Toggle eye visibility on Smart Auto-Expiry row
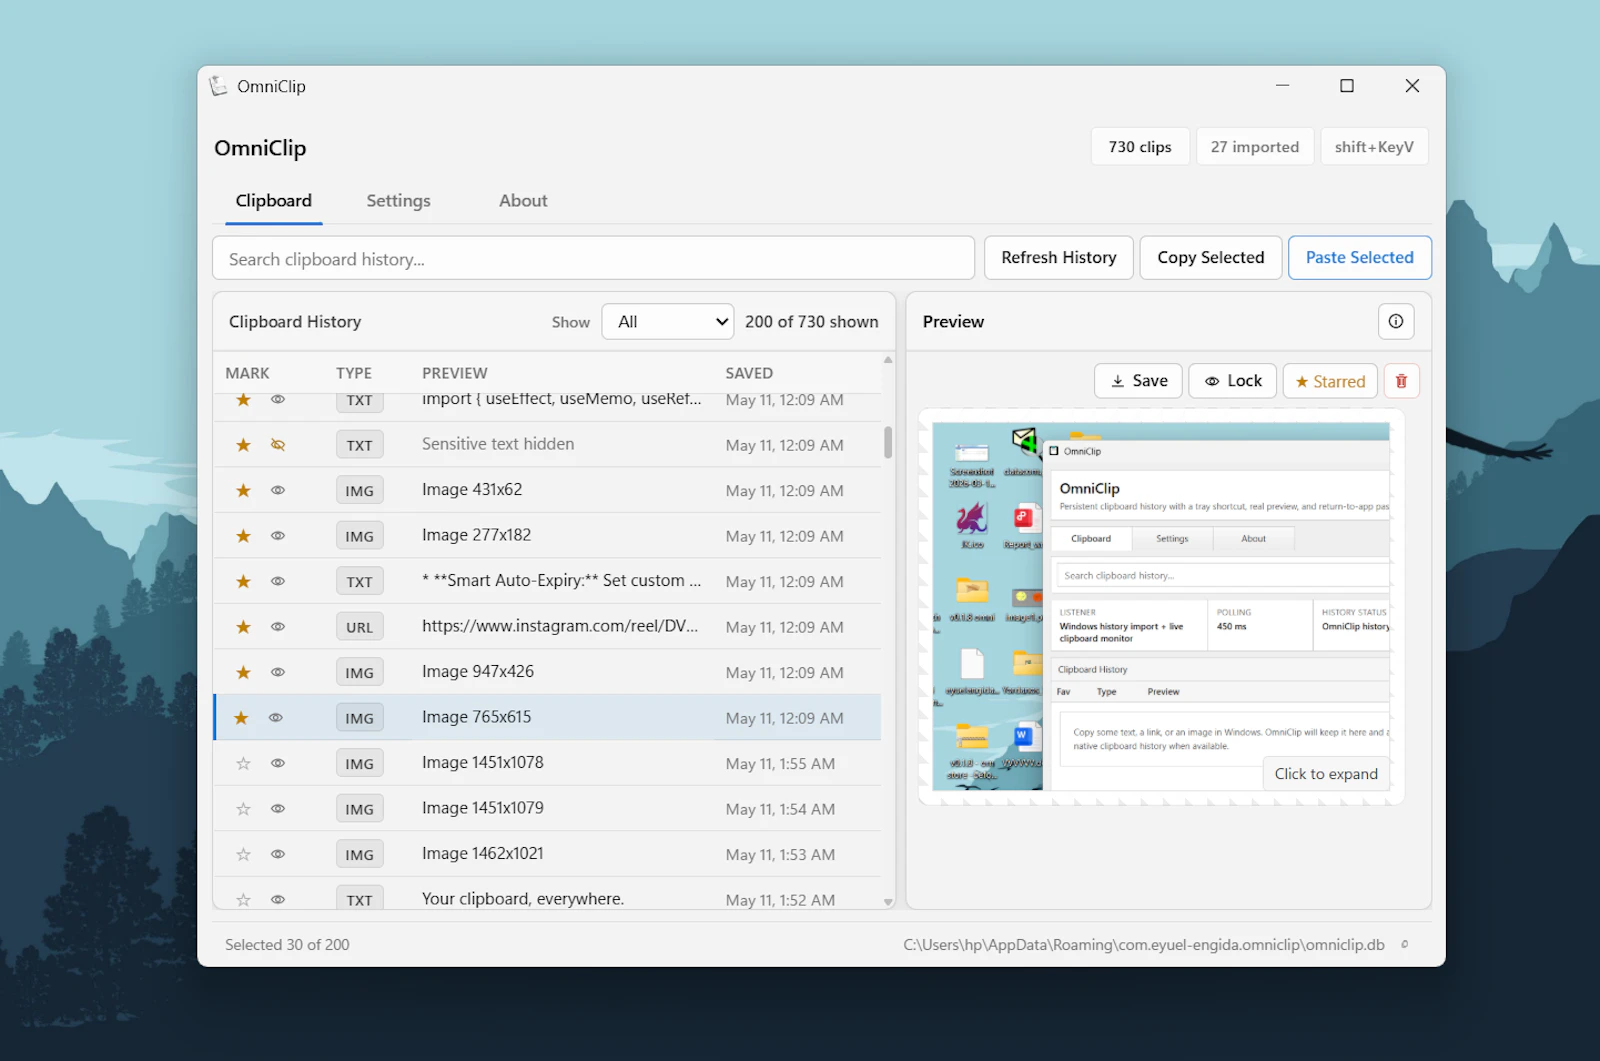1600x1061 pixels. 278,581
